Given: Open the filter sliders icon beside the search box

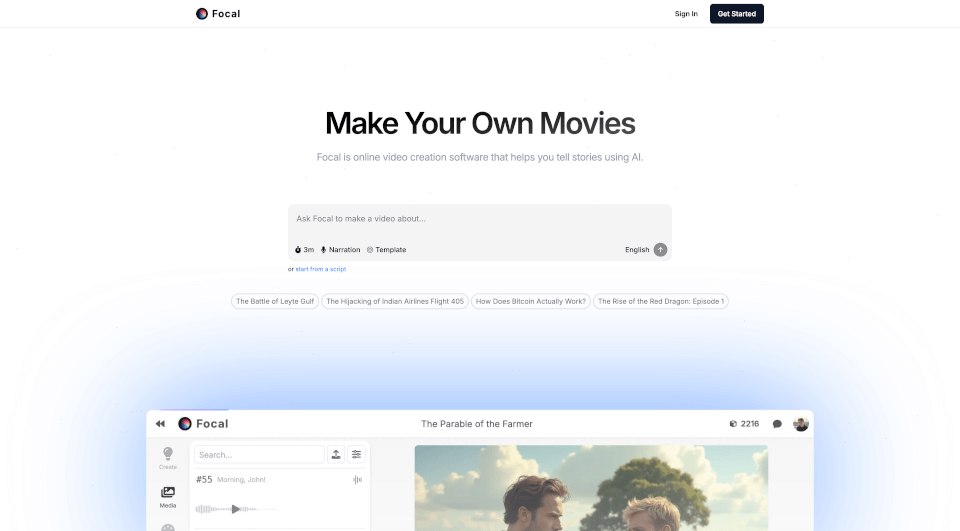Looking at the screenshot, I should click(357, 454).
